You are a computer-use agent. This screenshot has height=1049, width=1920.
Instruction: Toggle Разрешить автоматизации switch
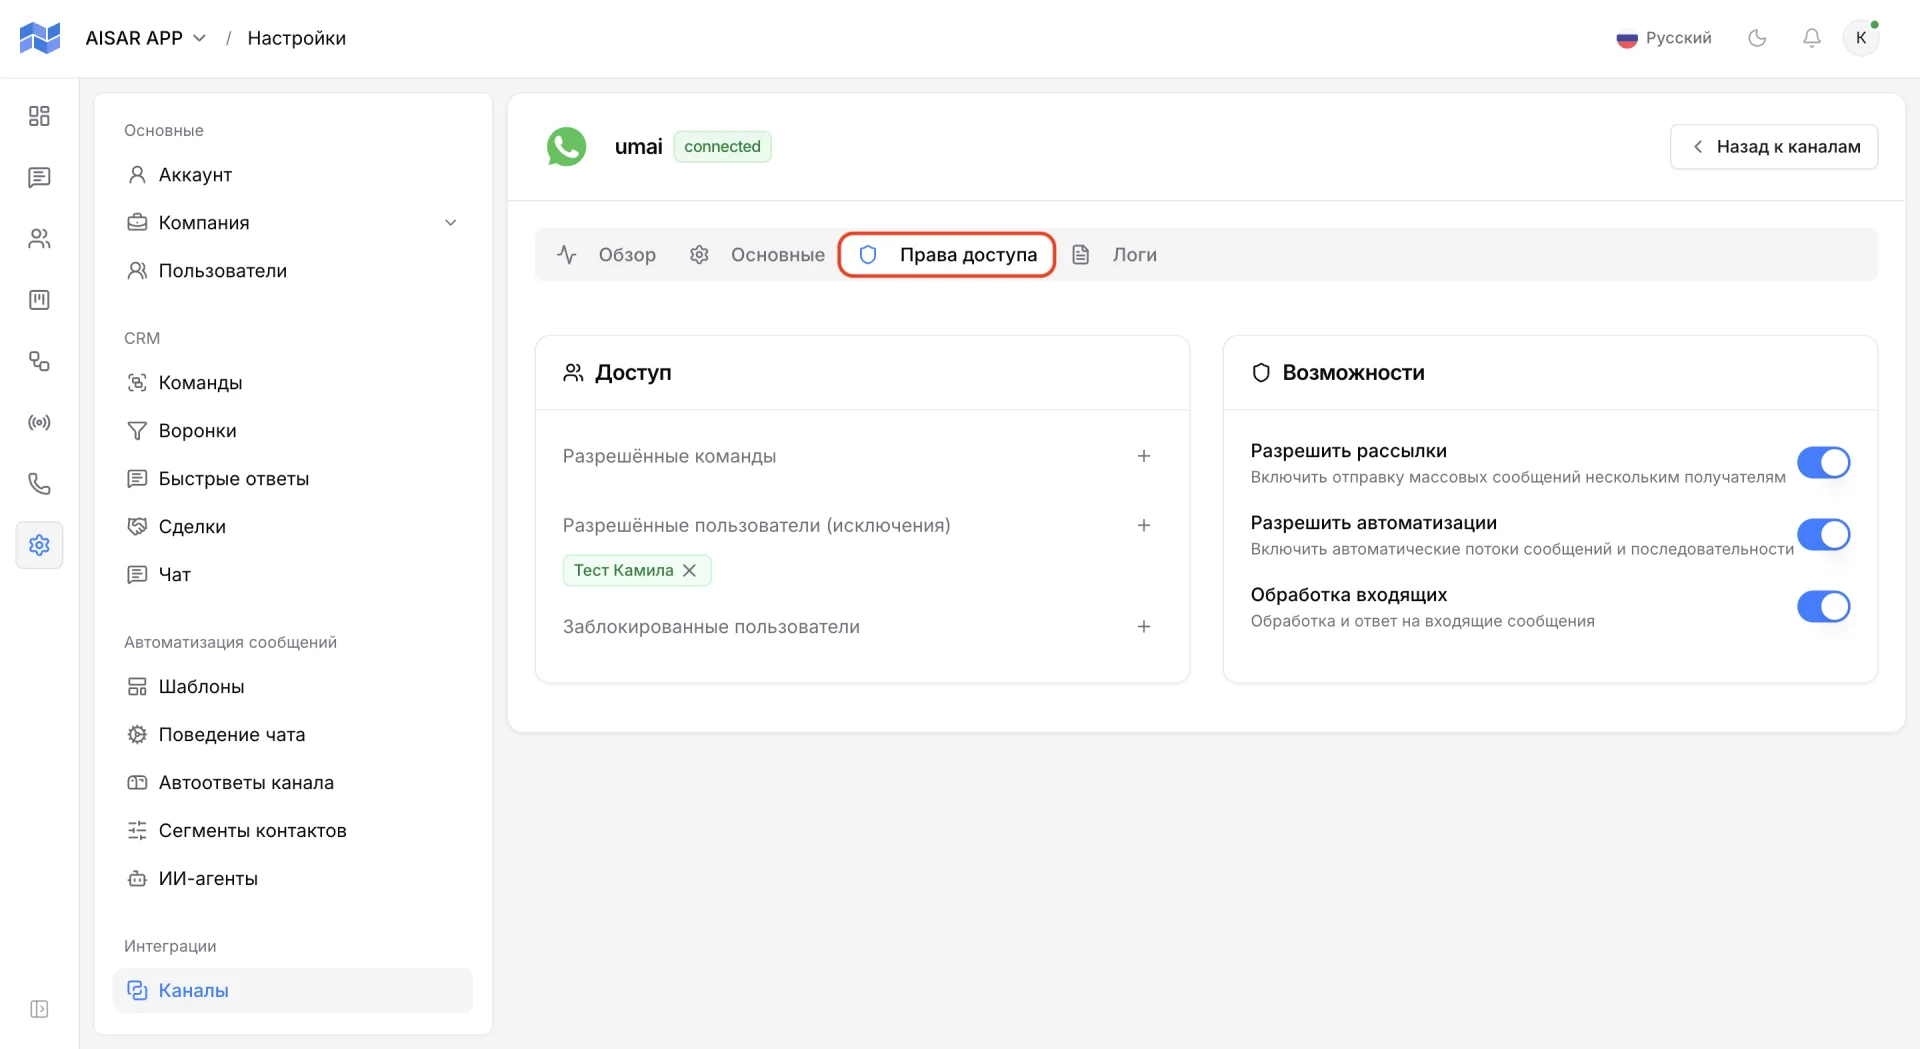[x=1823, y=534]
